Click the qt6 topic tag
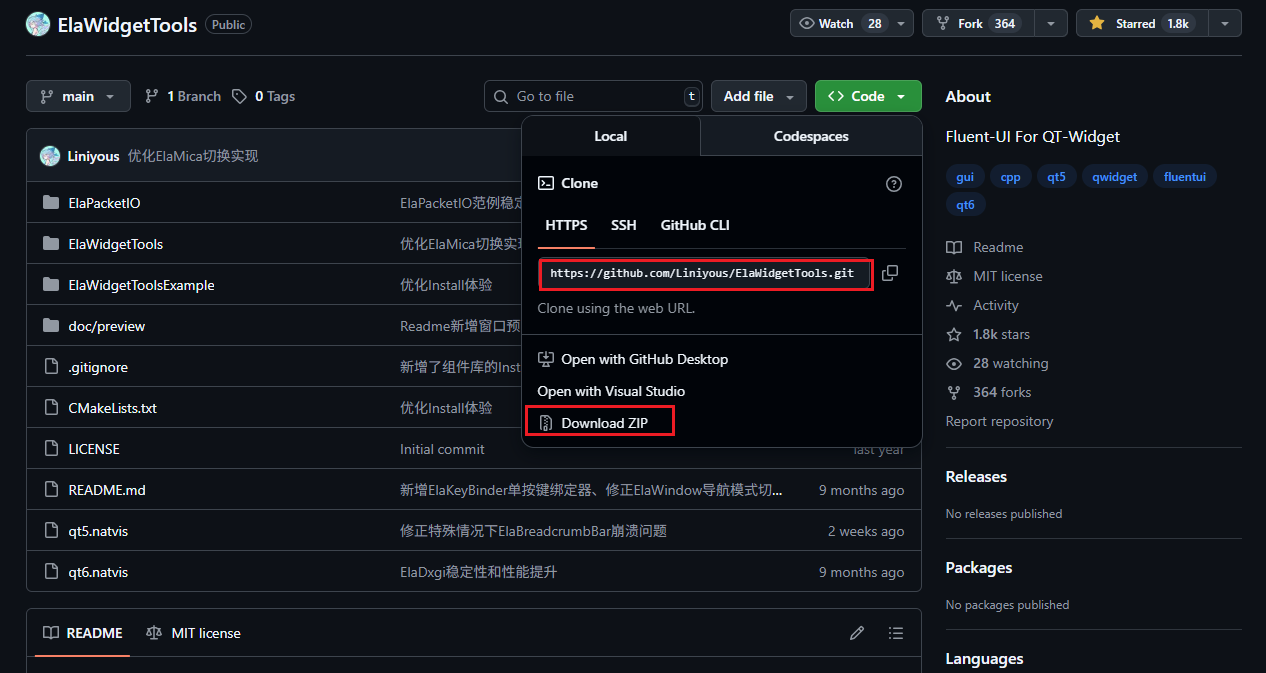The height and width of the screenshot is (673, 1266). [x=966, y=205]
